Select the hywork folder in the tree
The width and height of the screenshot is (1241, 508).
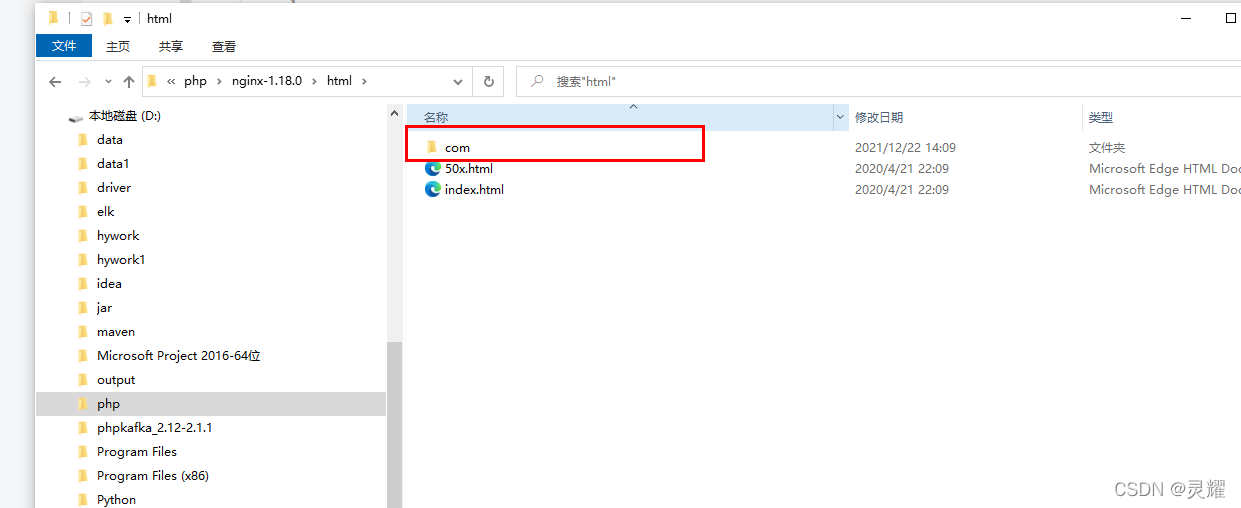click(x=118, y=235)
